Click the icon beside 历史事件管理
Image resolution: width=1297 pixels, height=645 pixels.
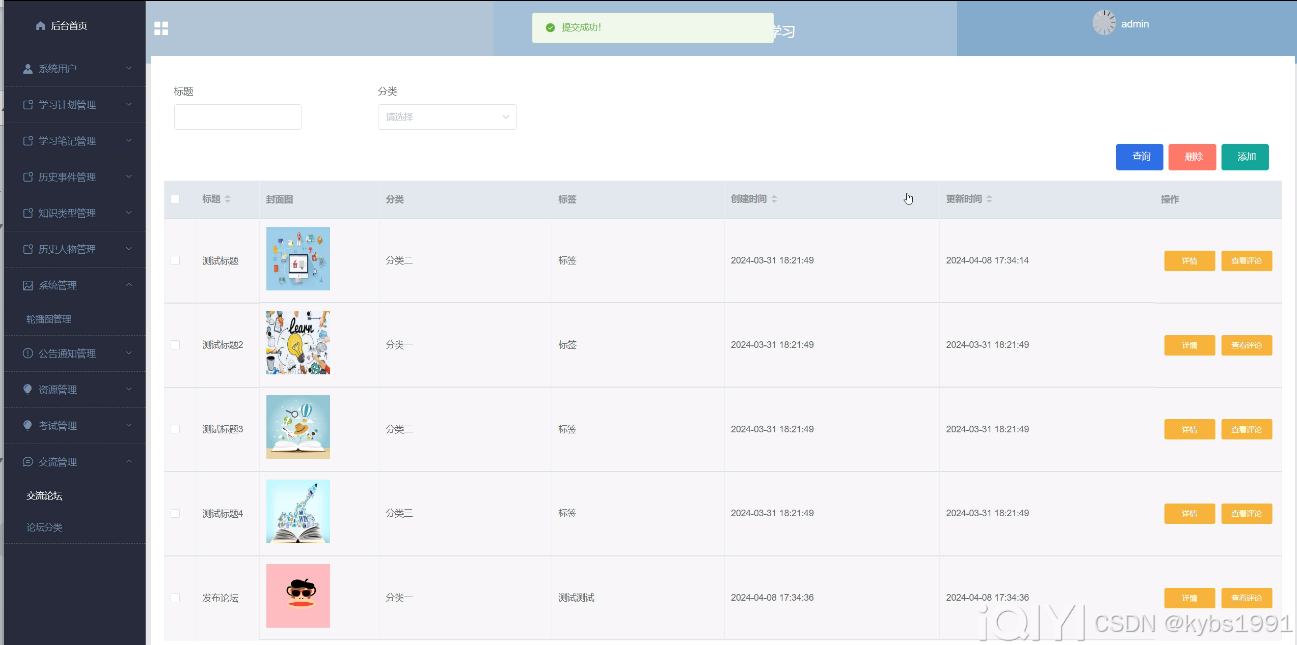[x=28, y=177]
